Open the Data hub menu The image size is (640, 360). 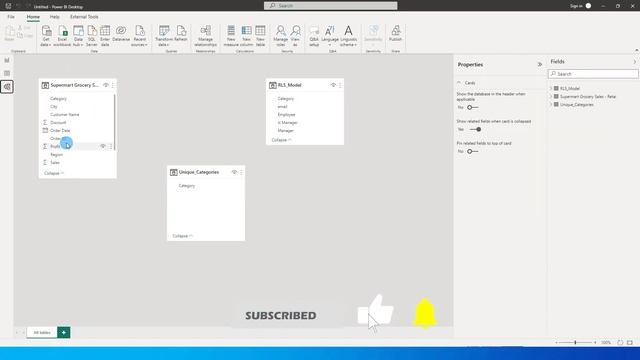tap(78, 36)
